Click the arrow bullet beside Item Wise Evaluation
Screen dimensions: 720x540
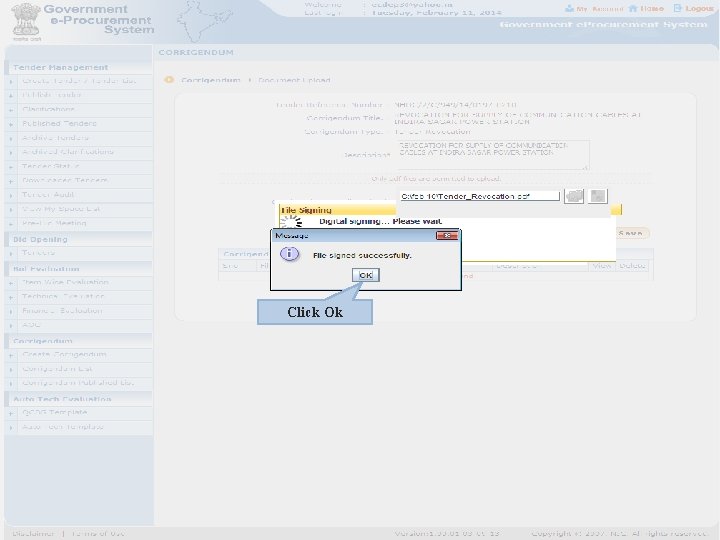[11, 283]
